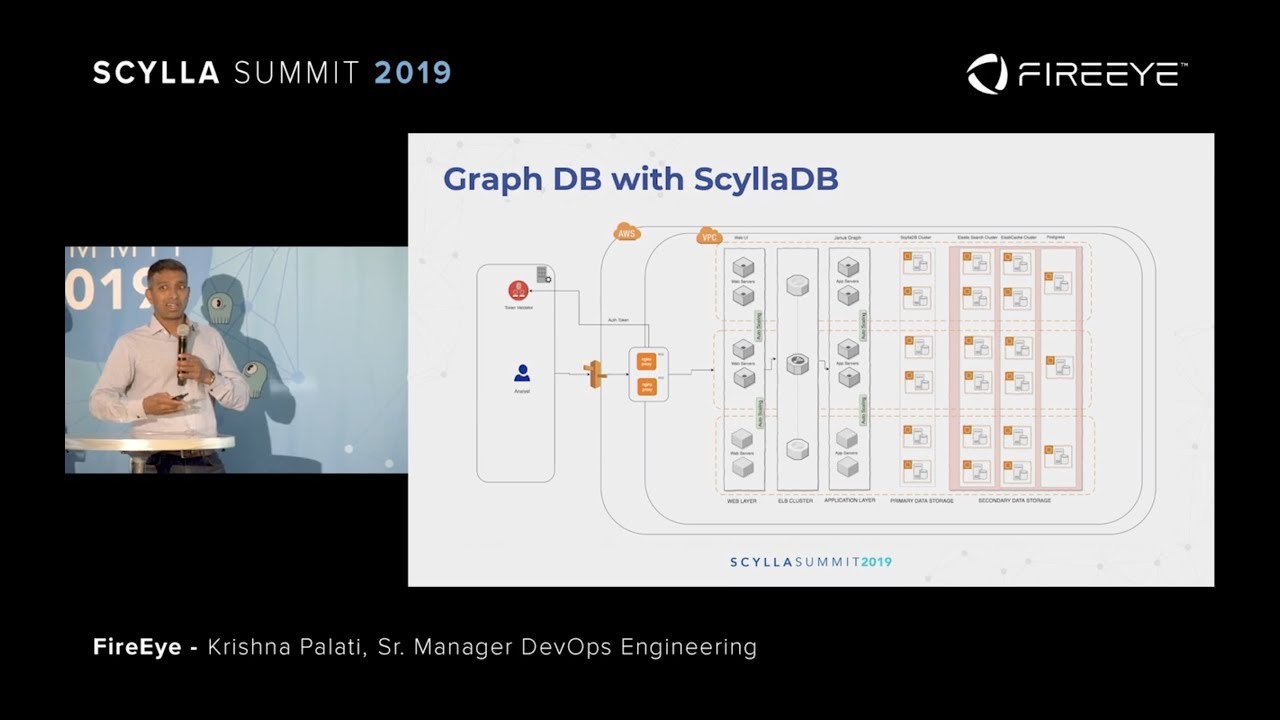This screenshot has width=1280, height=720.
Task: Click the orange gateway icon beside the Analyst arrow
Action: pyautogui.click(x=596, y=374)
